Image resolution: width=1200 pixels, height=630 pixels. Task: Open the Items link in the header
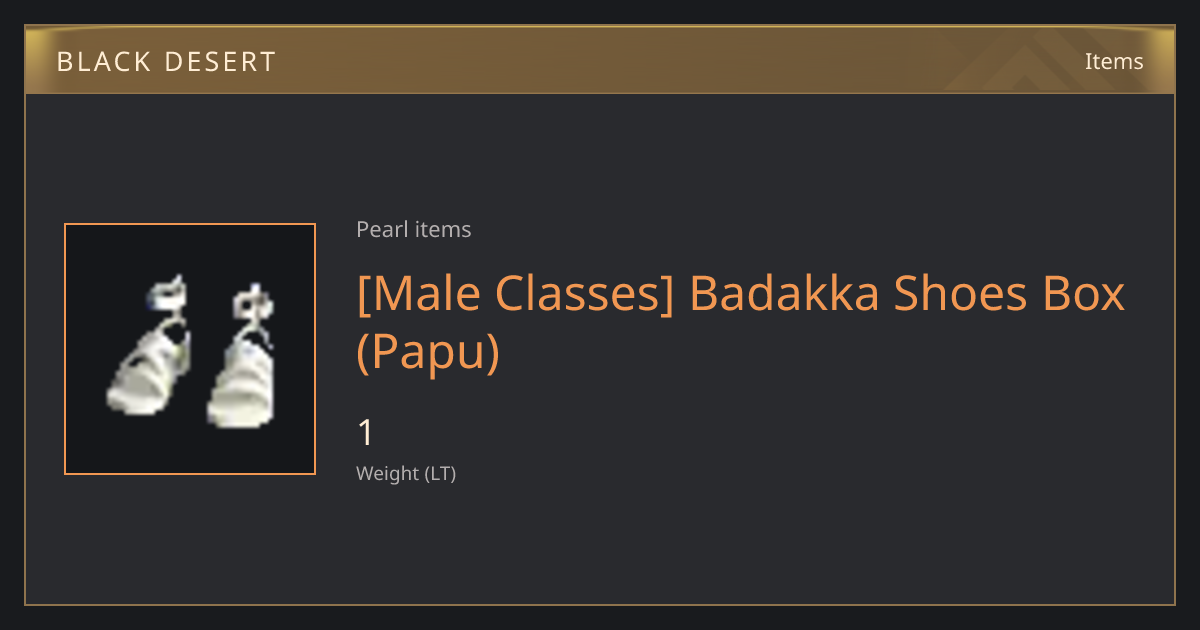click(1114, 61)
